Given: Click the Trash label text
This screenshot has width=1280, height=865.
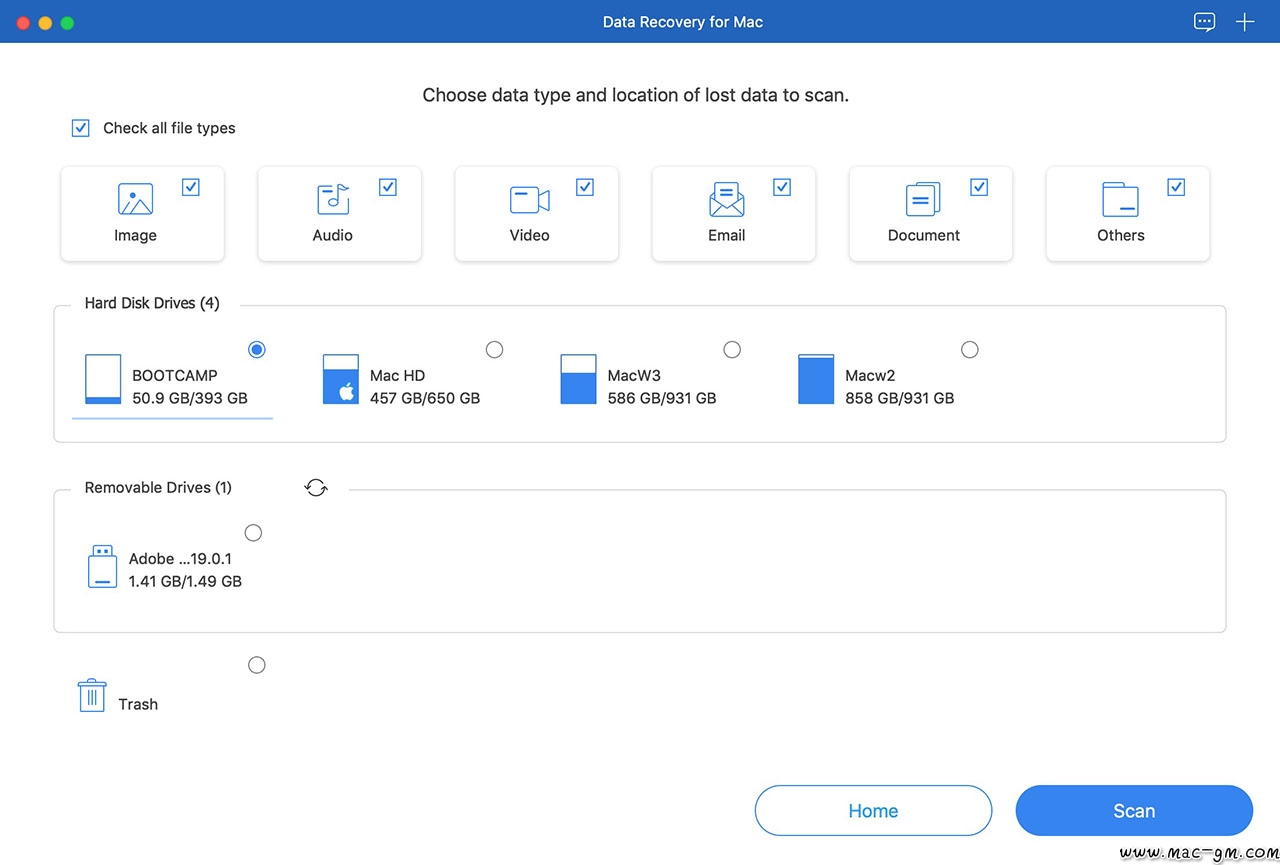Looking at the screenshot, I should click(138, 704).
